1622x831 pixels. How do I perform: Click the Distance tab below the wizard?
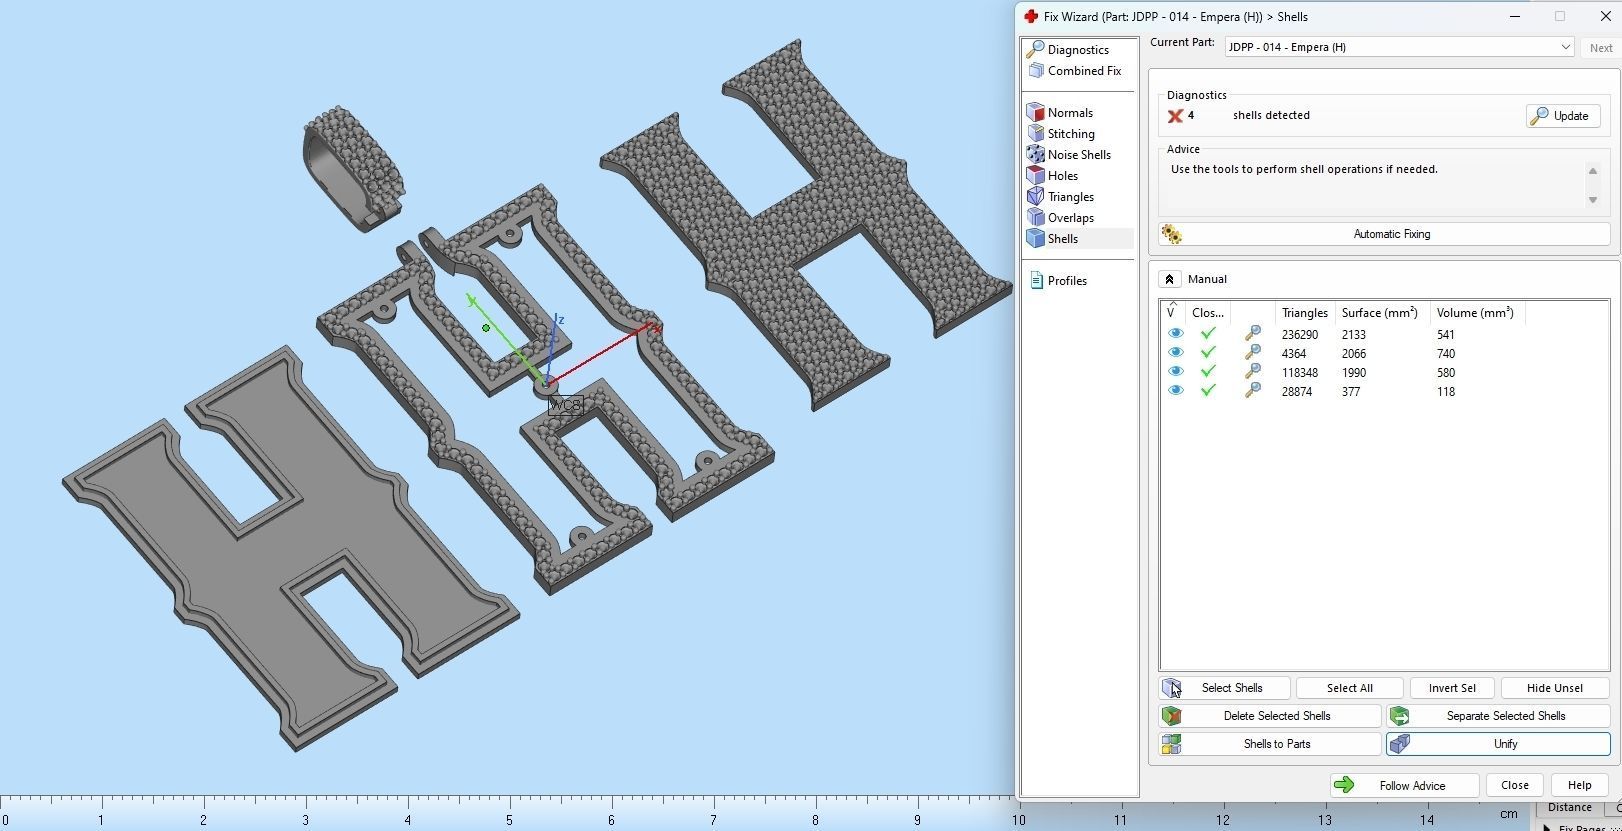(1570, 808)
